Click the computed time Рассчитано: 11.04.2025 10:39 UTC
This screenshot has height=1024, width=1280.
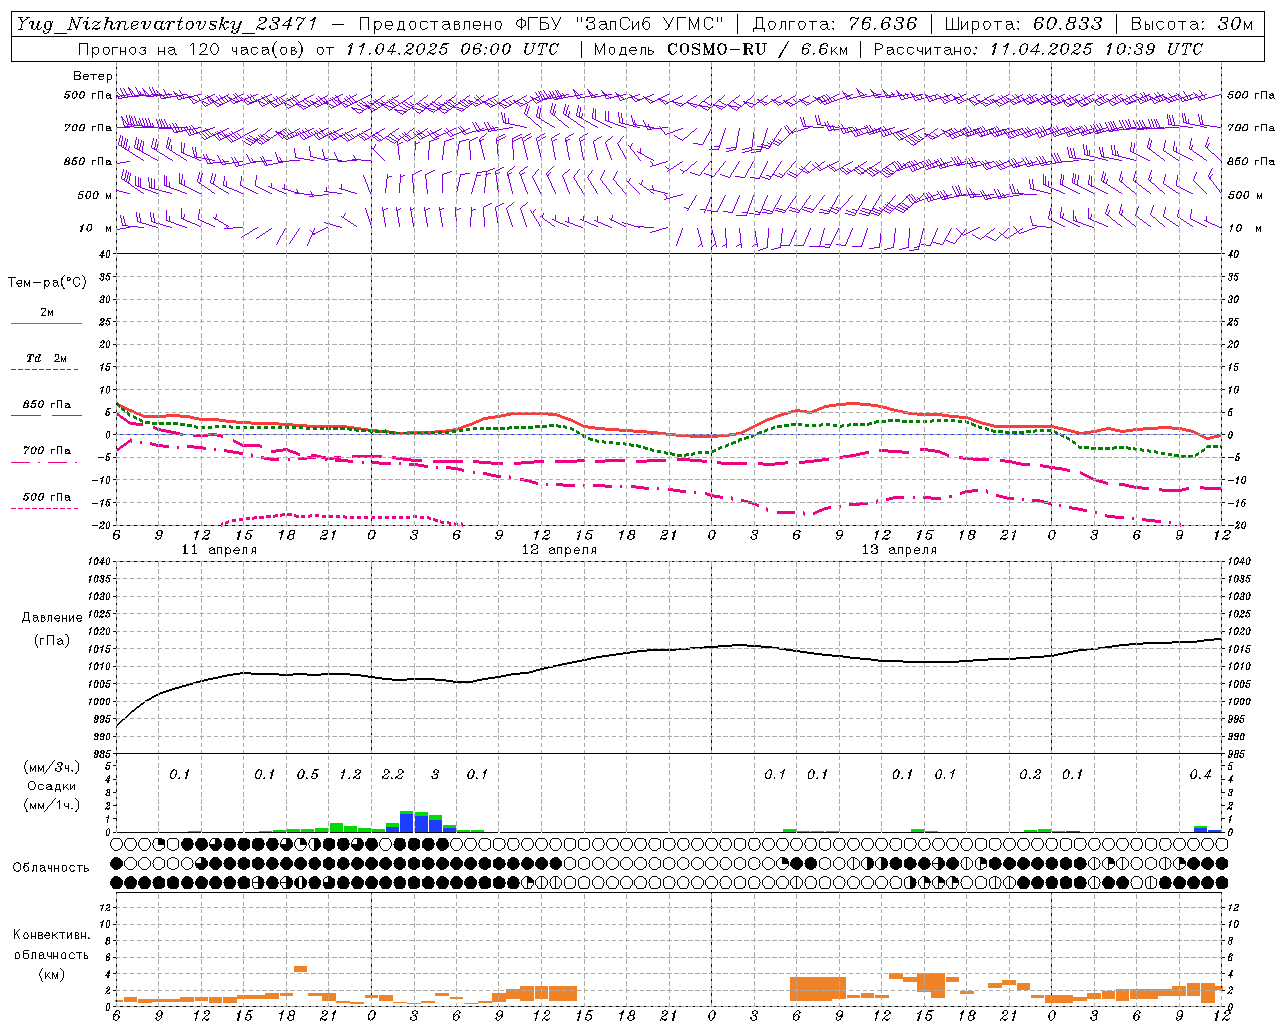coord(1038,49)
